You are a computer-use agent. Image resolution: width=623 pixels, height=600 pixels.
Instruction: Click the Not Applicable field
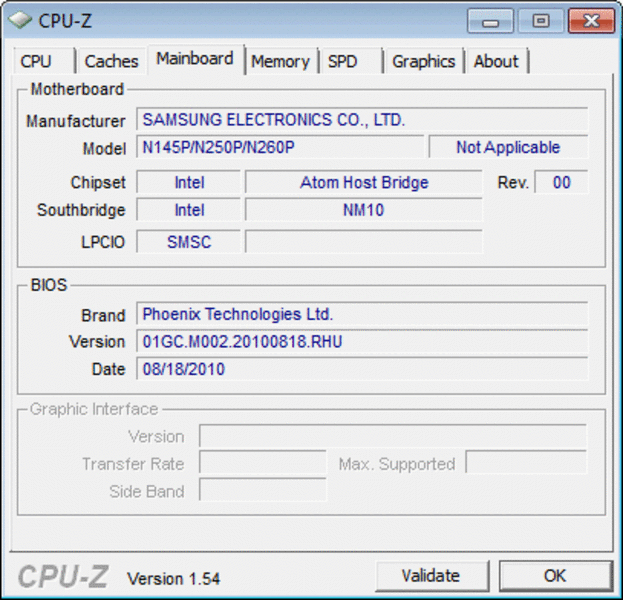pos(508,147)
